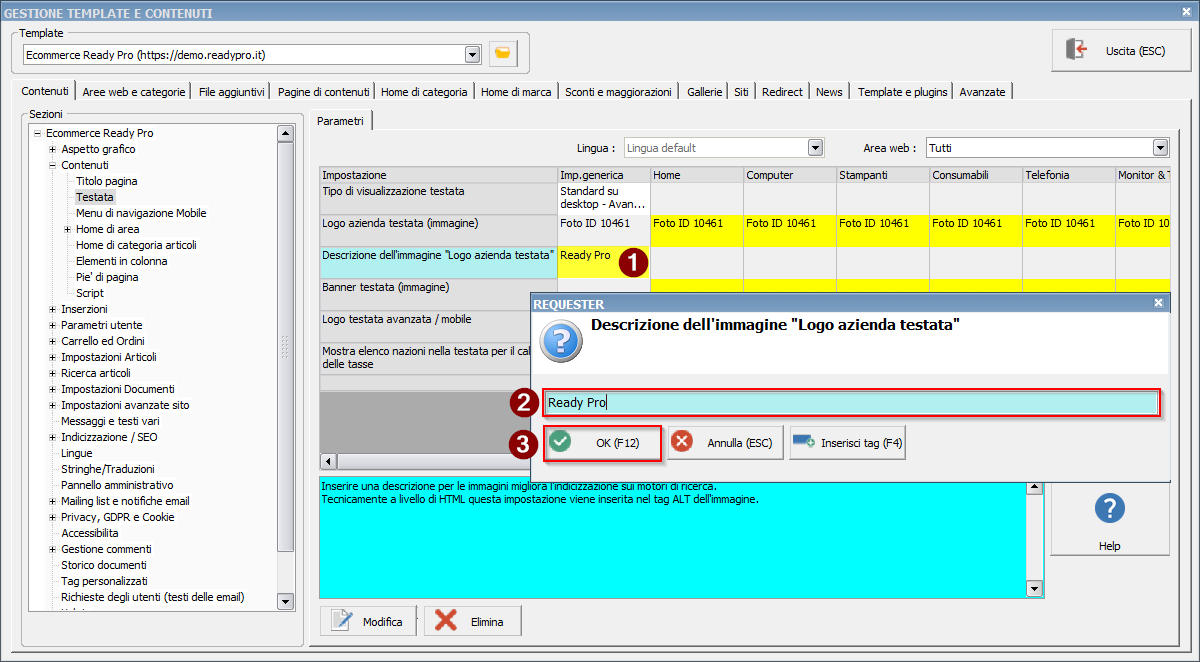Click the Inserisci tag (F4) button

click(x=847, y=442)
